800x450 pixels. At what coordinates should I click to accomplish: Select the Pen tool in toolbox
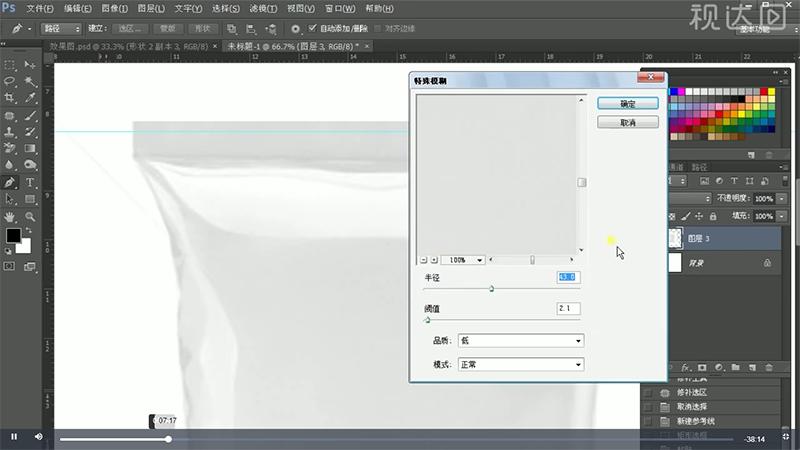10,183
